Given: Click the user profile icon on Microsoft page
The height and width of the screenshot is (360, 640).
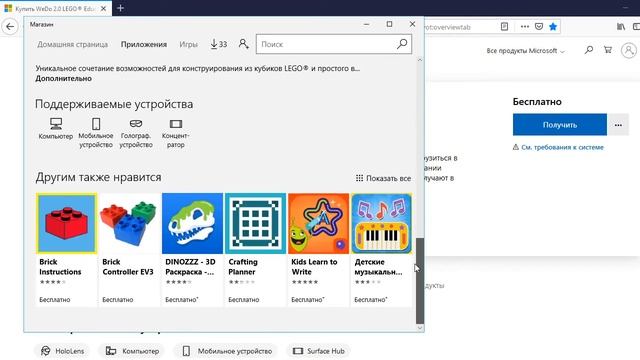Looking at the screenshot, I should point(629,51).
